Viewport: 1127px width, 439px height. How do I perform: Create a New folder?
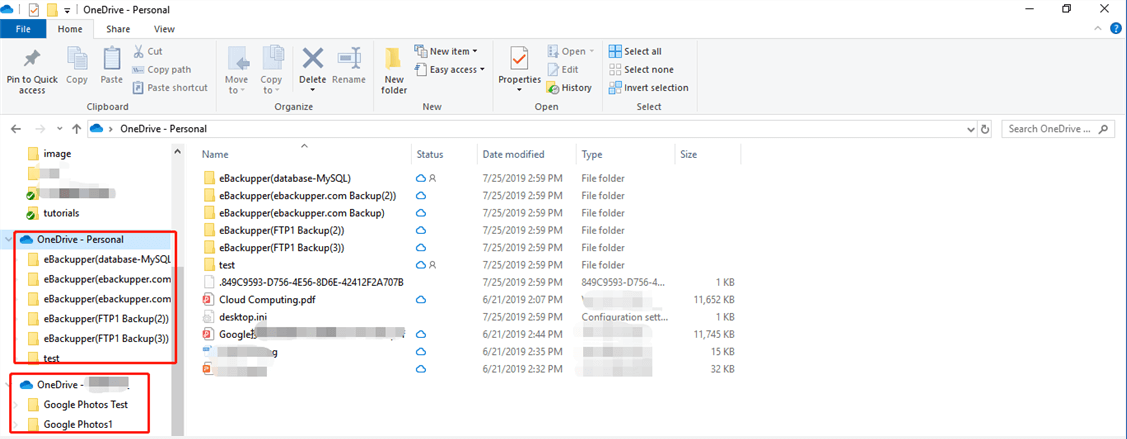394,70
